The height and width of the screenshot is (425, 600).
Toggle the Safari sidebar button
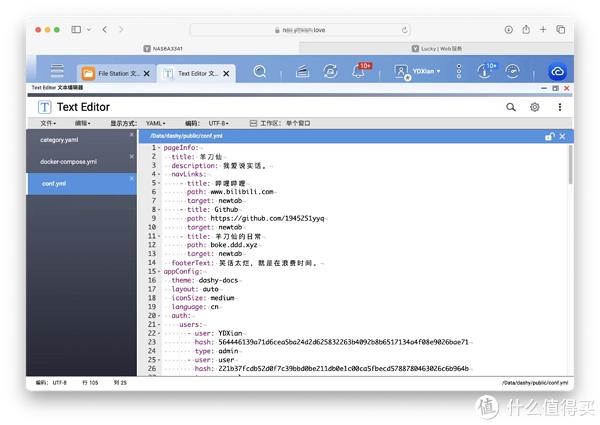[76, 29]
